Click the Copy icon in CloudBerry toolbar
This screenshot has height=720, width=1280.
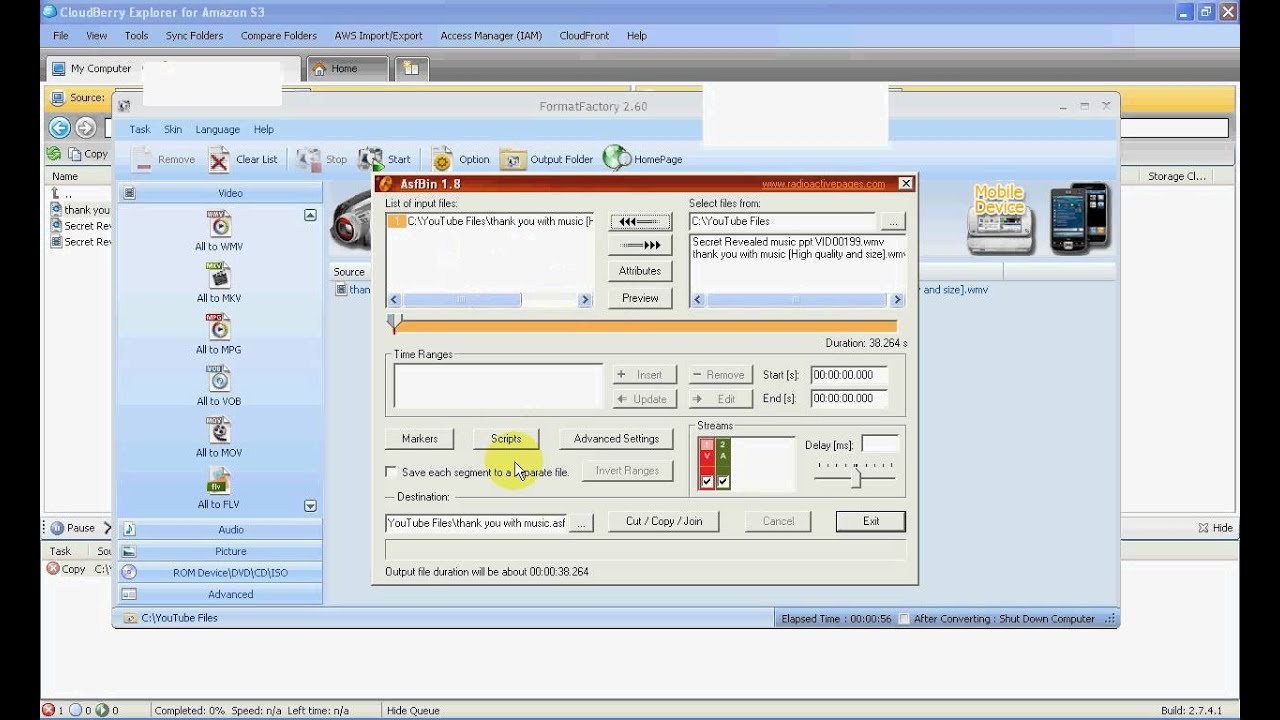tap(75, 154)
